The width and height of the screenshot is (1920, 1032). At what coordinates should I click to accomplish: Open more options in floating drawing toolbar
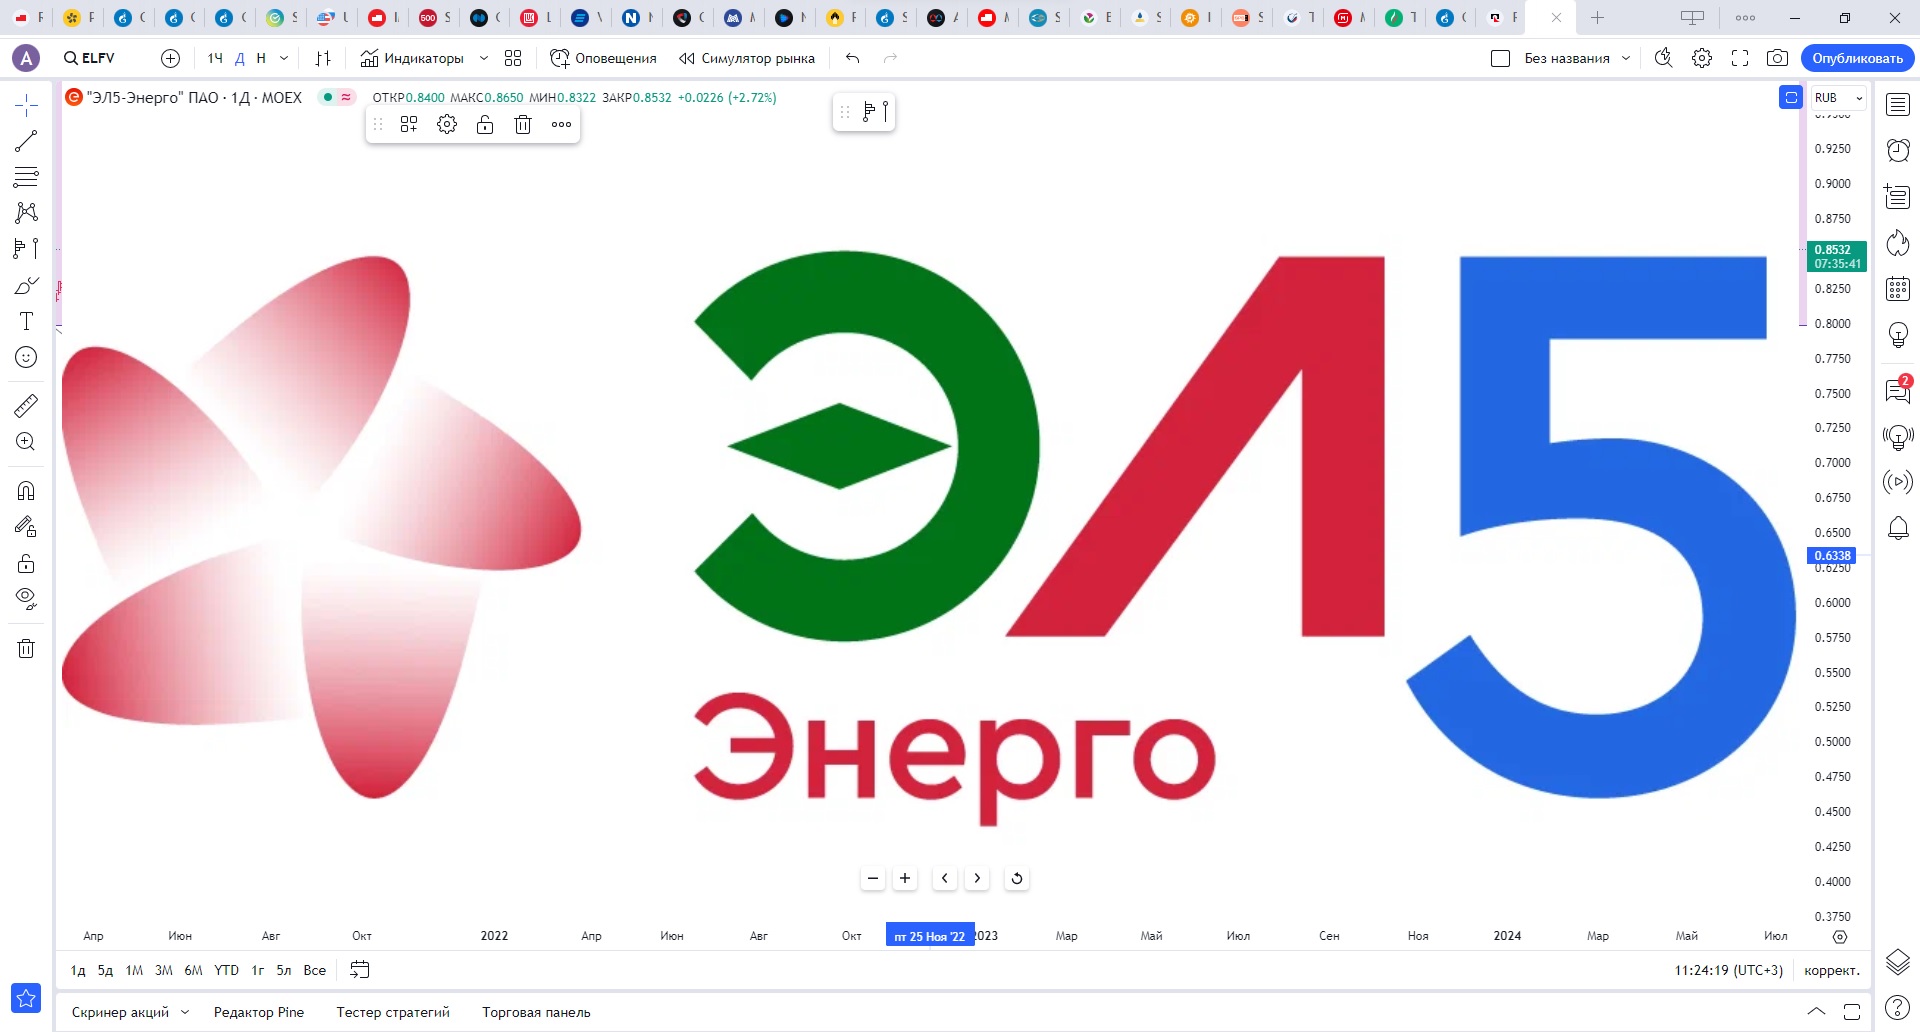(561, 124)
